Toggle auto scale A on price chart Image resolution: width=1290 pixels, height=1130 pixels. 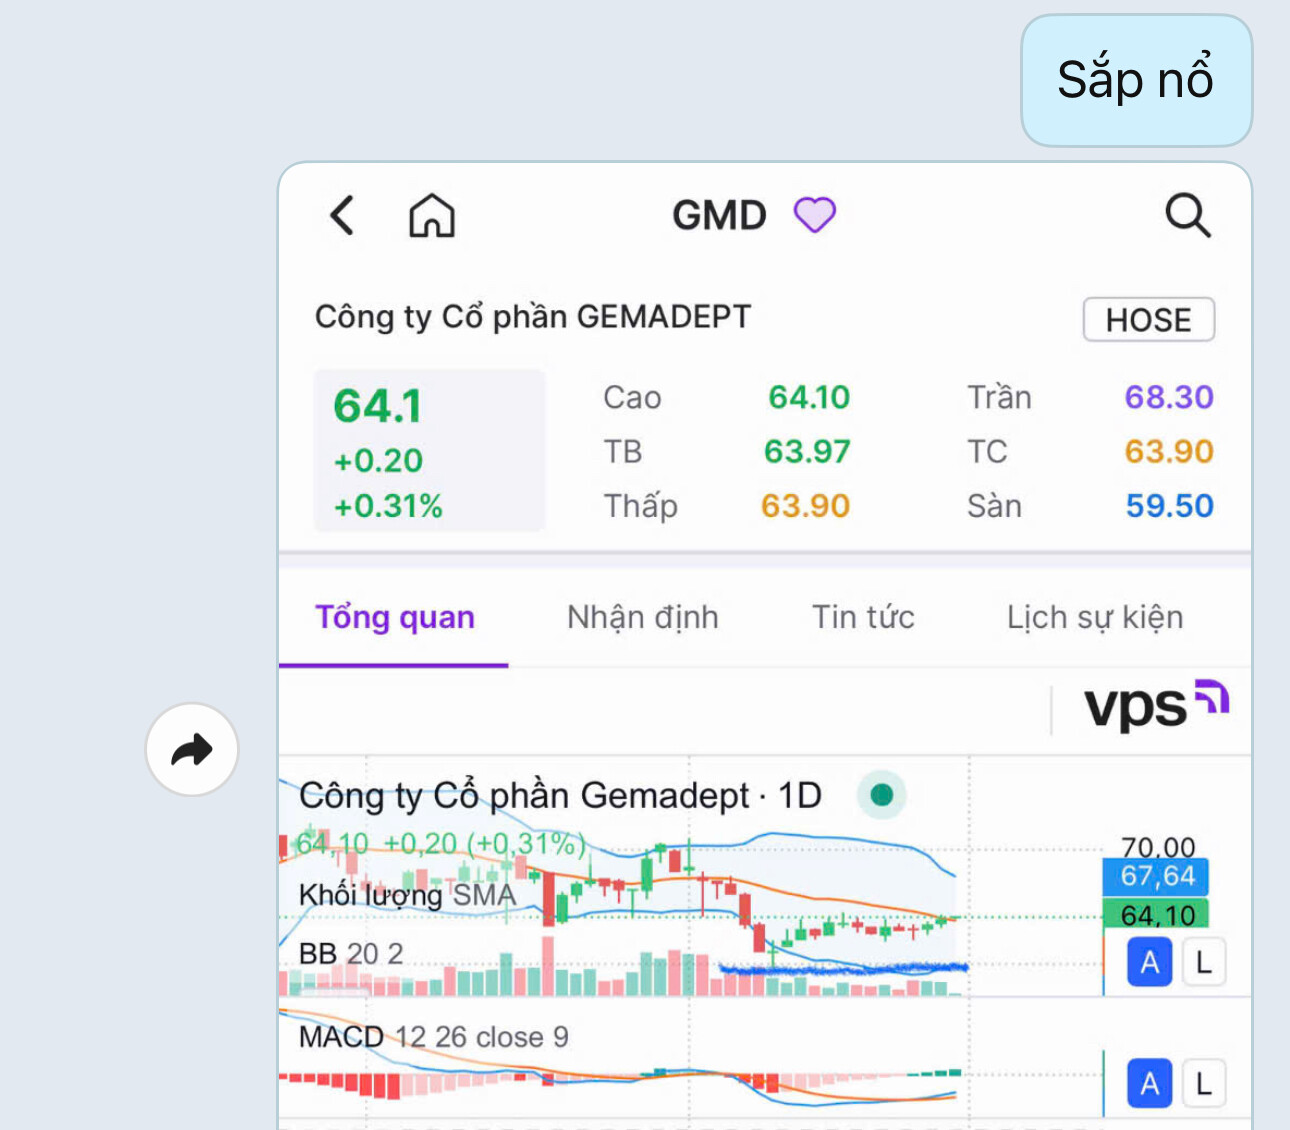1150,963
